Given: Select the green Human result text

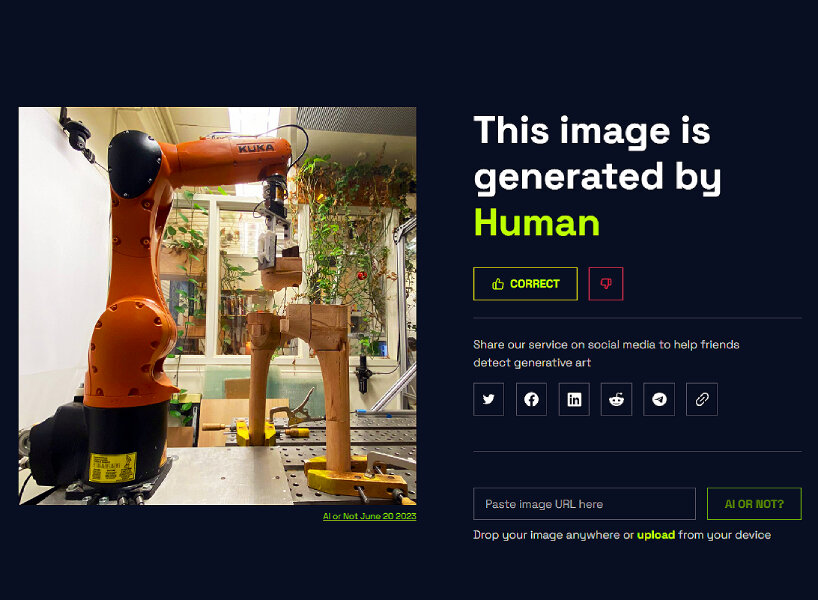Looking at the screenshot, I should click(x=537, y=223).
